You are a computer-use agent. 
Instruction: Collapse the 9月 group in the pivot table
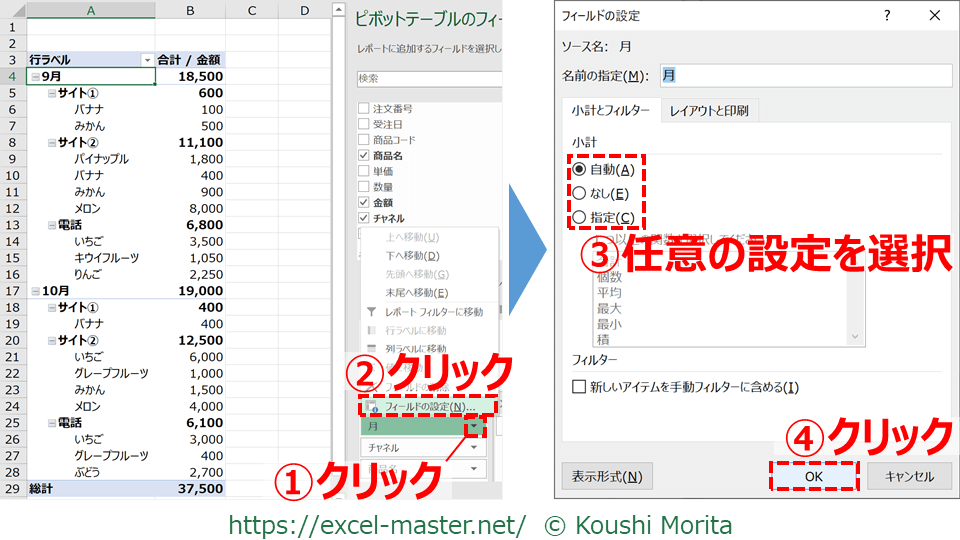coord(36,77)
